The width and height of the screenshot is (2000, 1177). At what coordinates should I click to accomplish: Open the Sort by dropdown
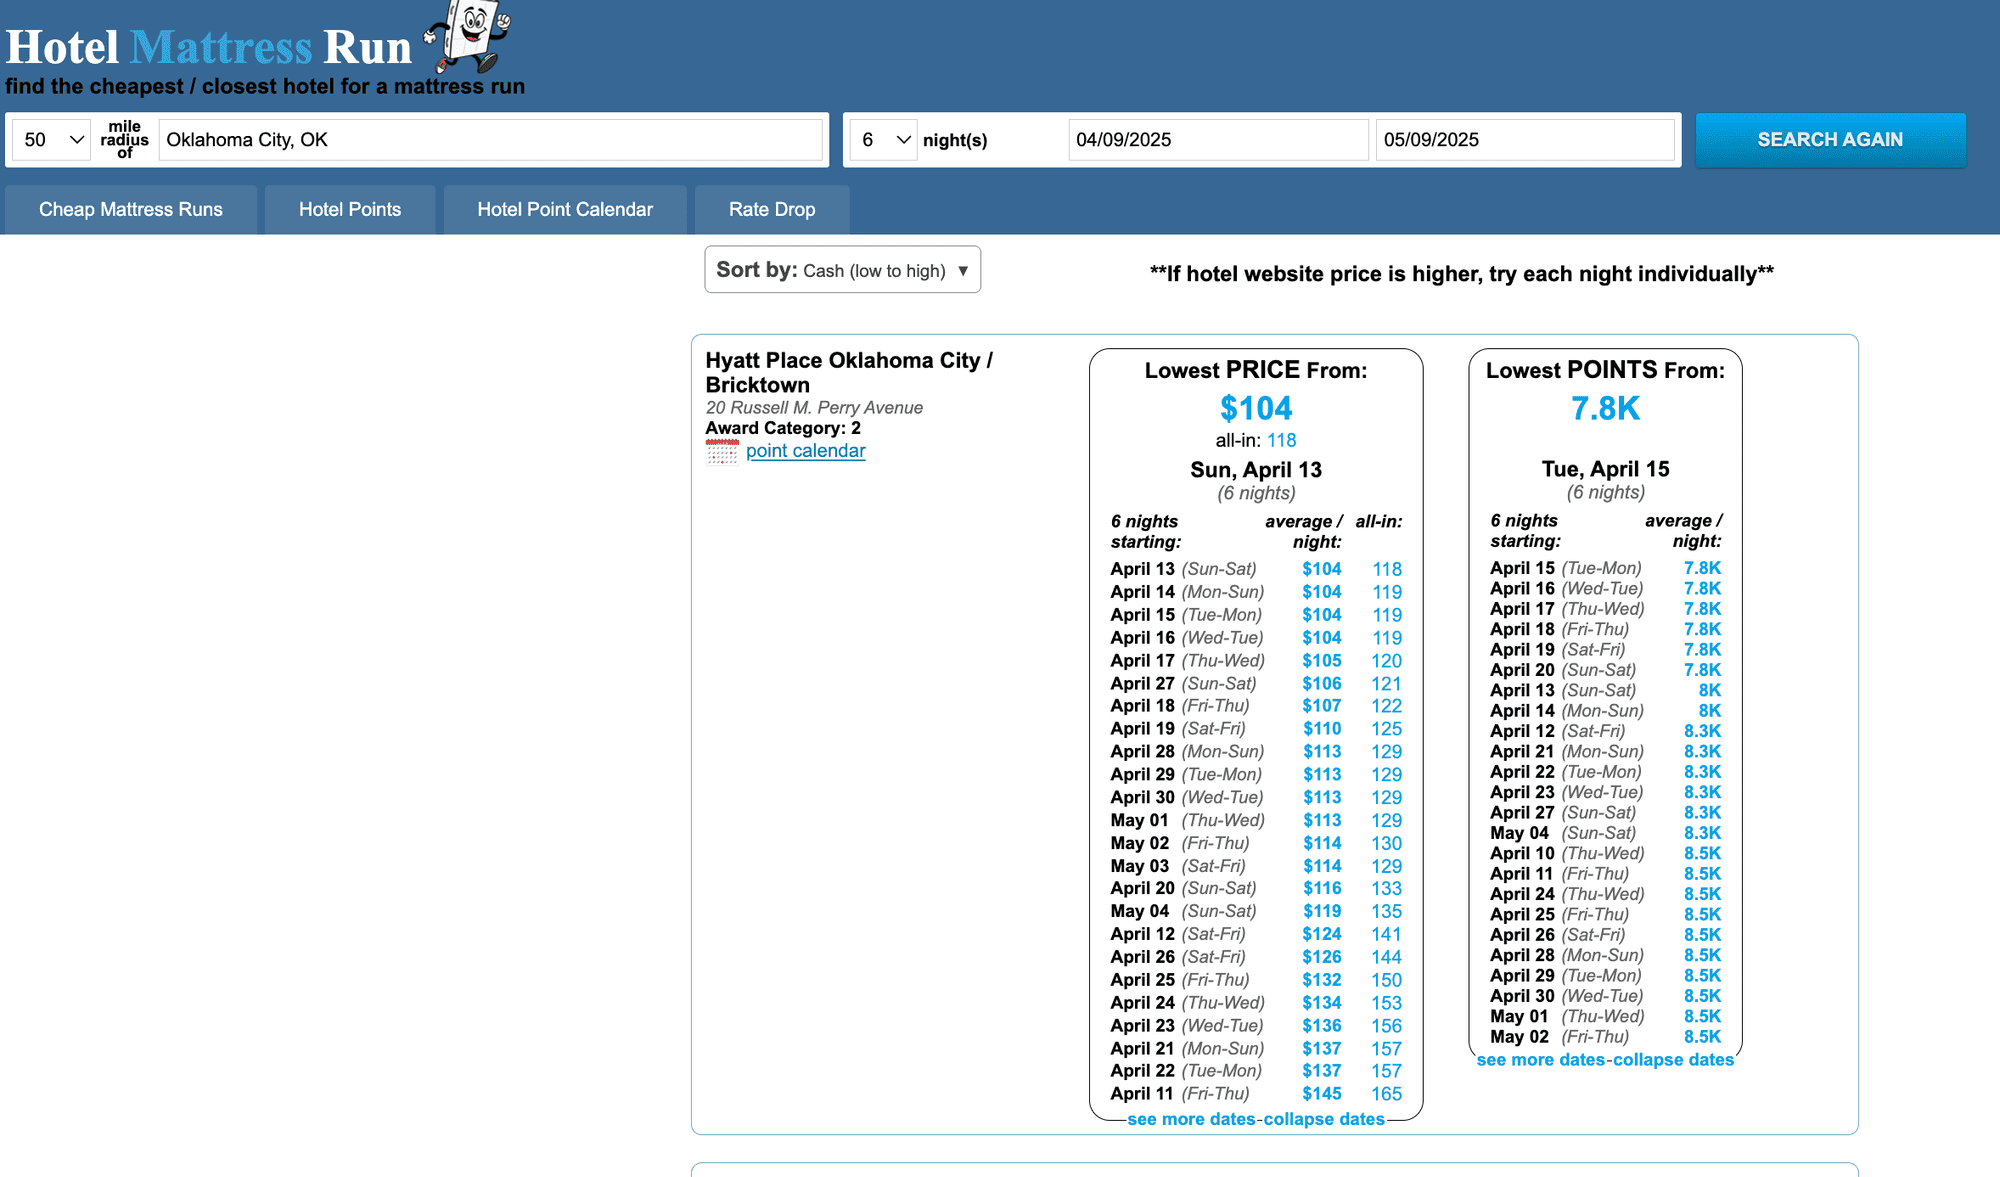pyautogui.click(x=842, y=270)
